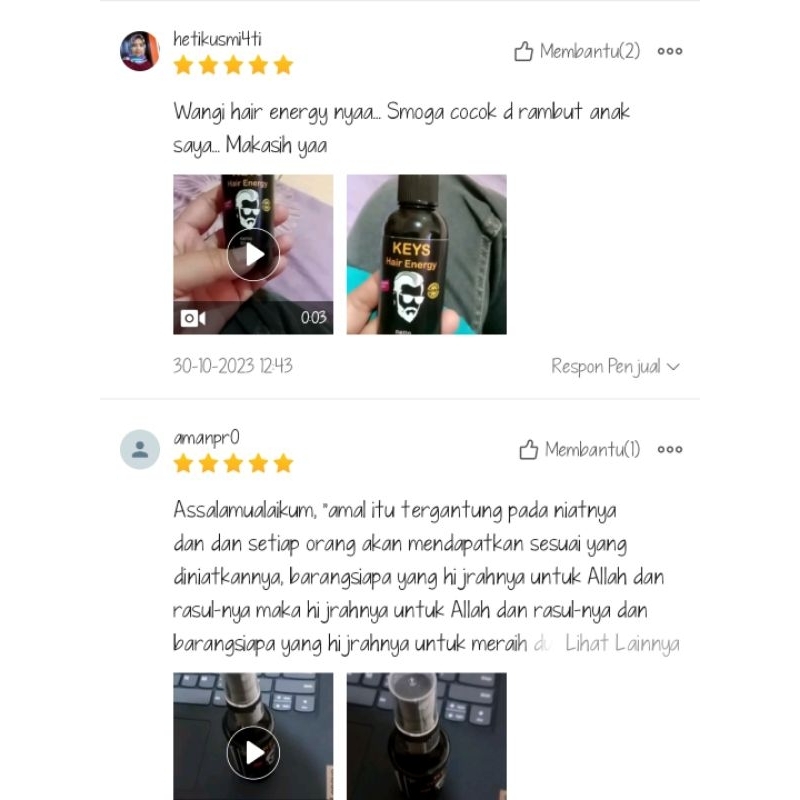Image resolution: width=800 pixels, height=800 pixels.
Task: Expand Respon Penjual seller response
Action: [x=615, y=366]
